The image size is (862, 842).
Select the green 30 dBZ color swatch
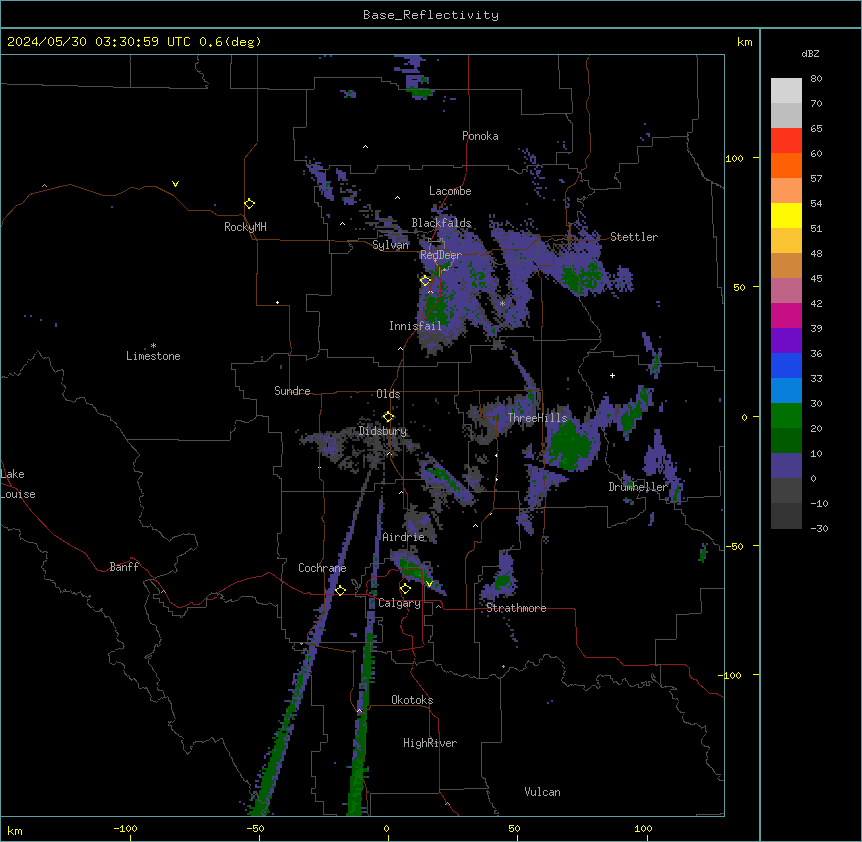pos(786,416)
